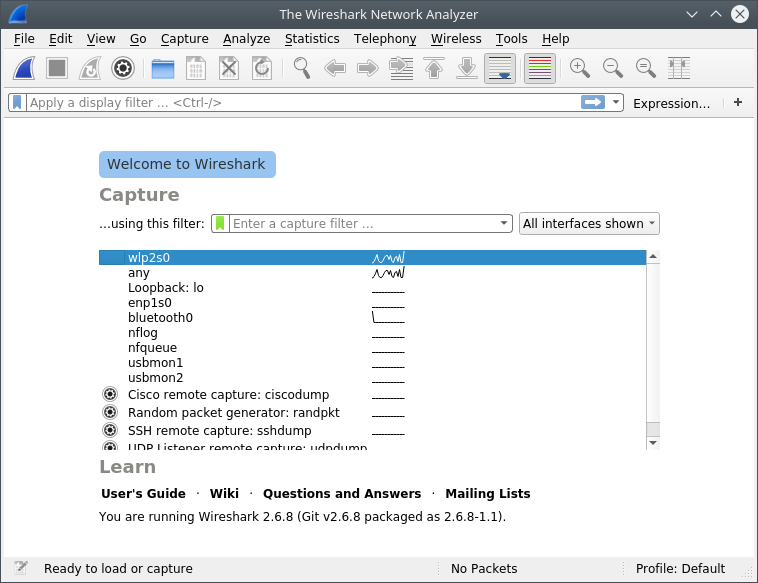This screenshot has height=583, width=758.
Task: Select the nfqueue interface
Action: click(372, 348)
